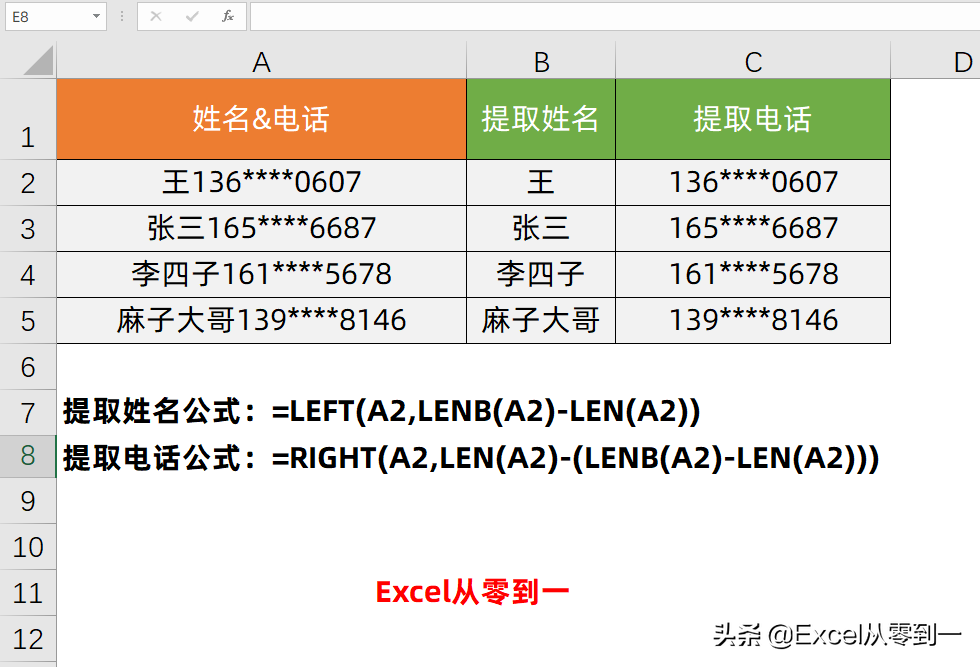Click the 提取电话公式 RIGHT formula text
This screenshot has width=980, height=667.
[471, 458]
